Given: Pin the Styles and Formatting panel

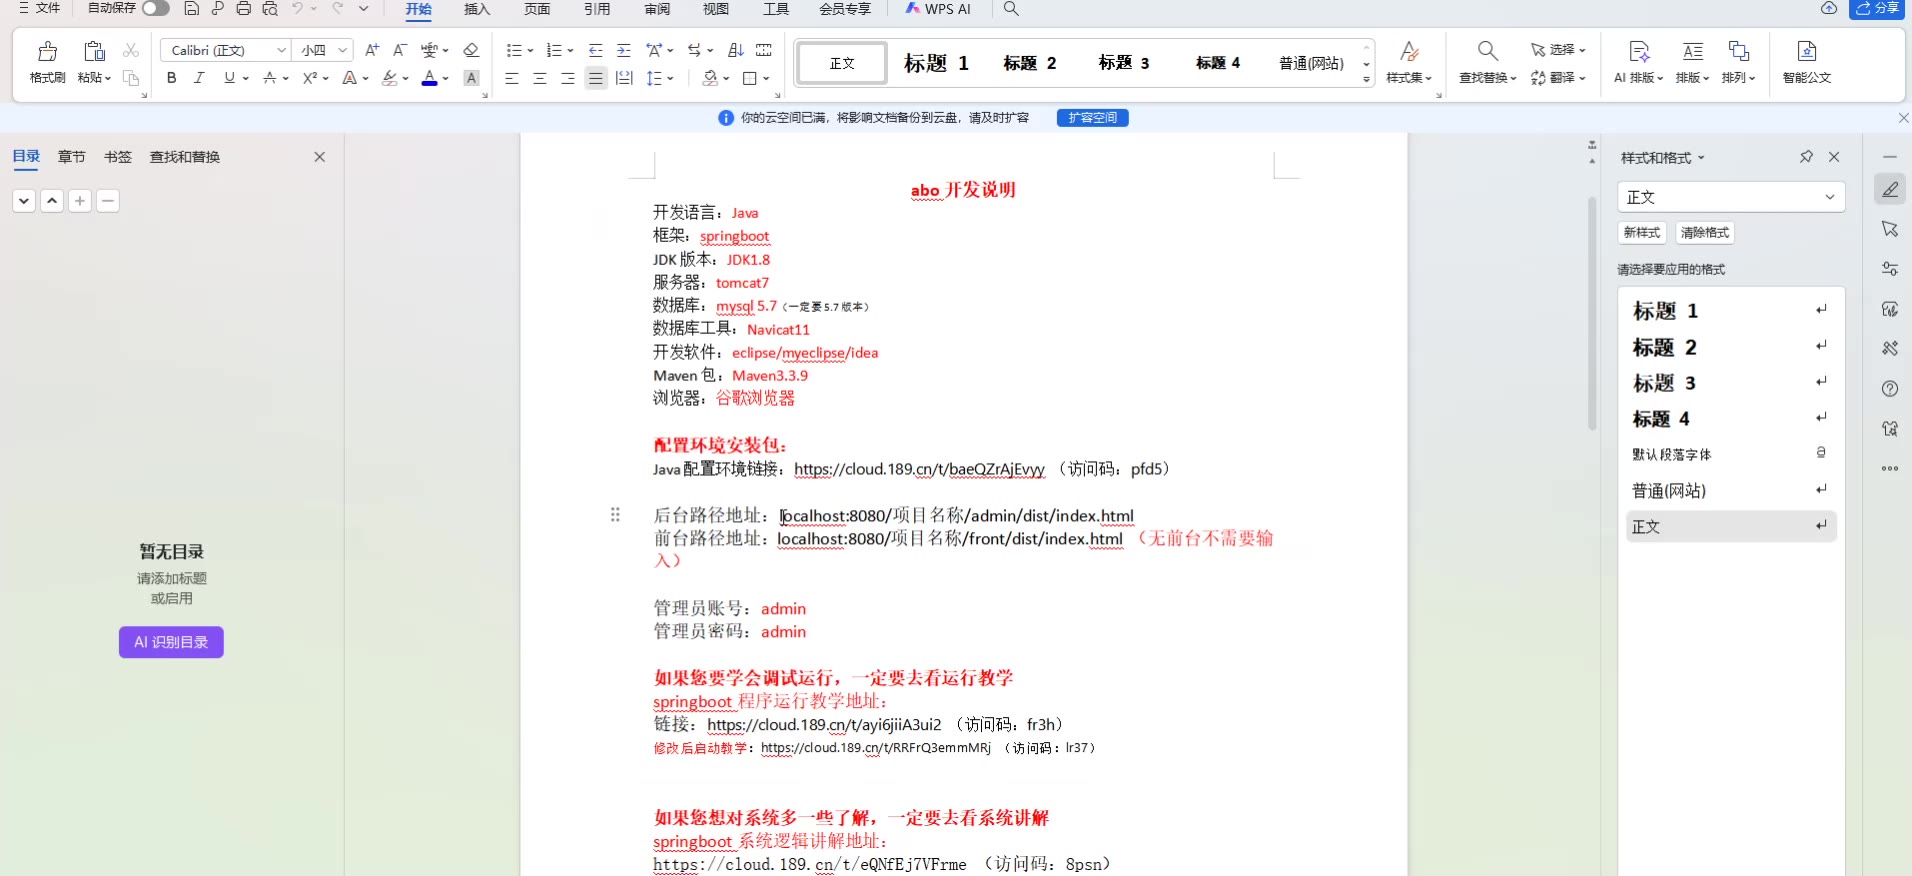Looking at the screenshot, I should (1806, 157).
